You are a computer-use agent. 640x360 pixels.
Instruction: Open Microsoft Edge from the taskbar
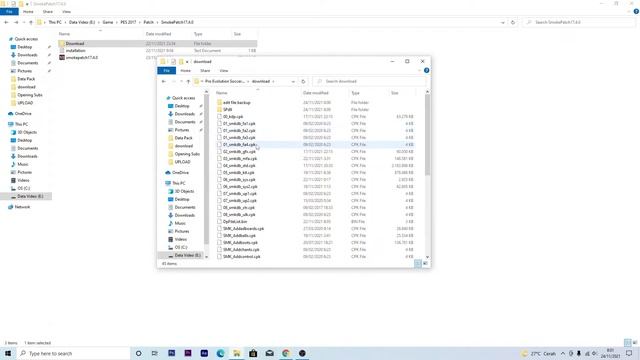220,353
